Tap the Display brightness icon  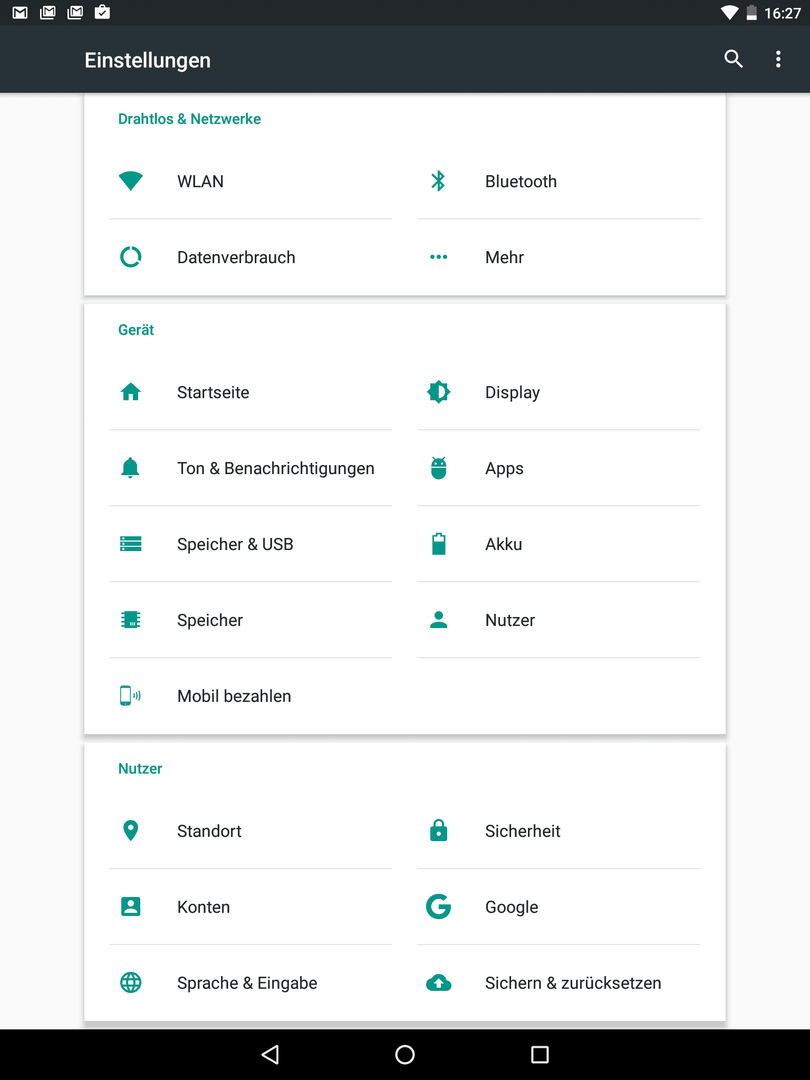(438, 392)
